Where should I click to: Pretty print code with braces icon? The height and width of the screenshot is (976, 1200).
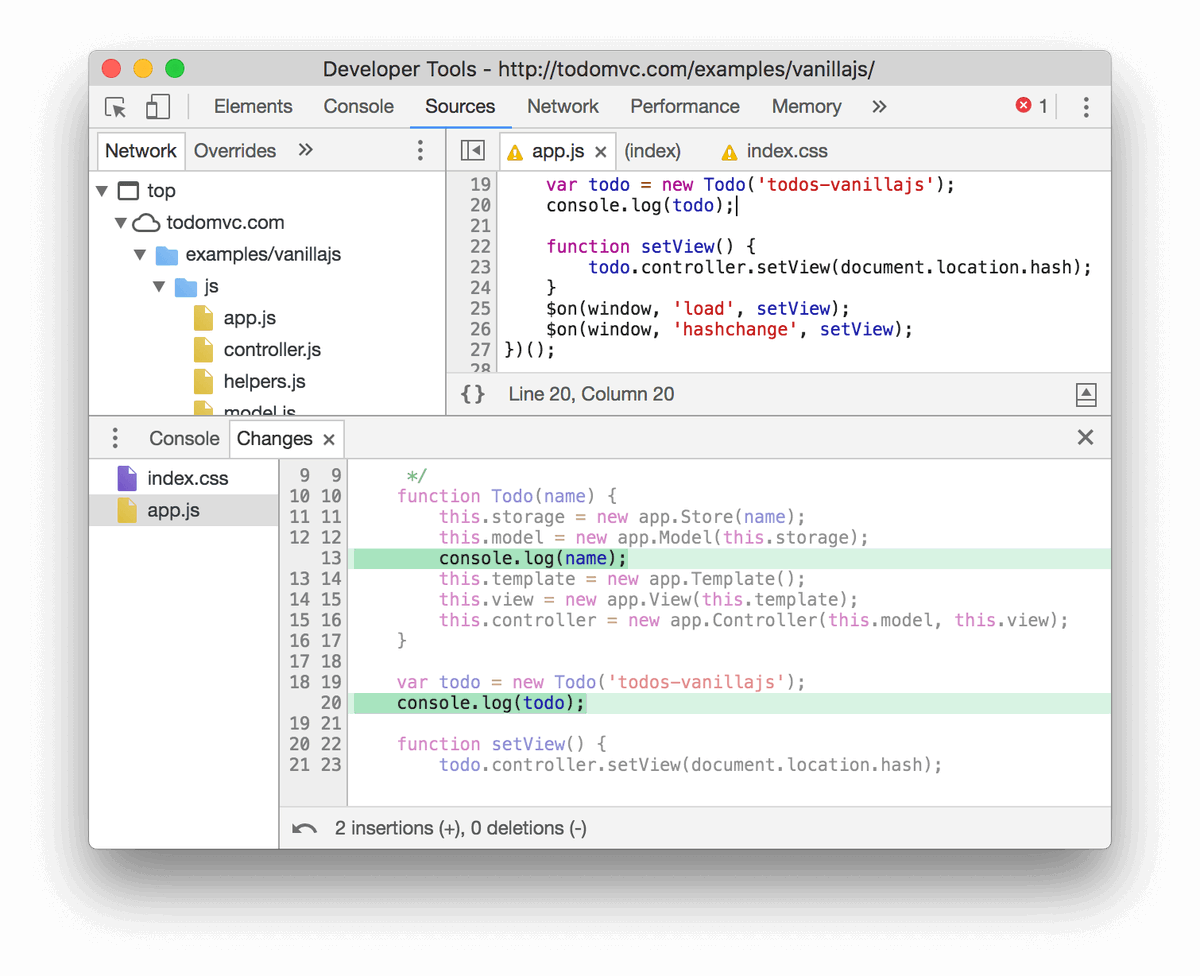473,394
